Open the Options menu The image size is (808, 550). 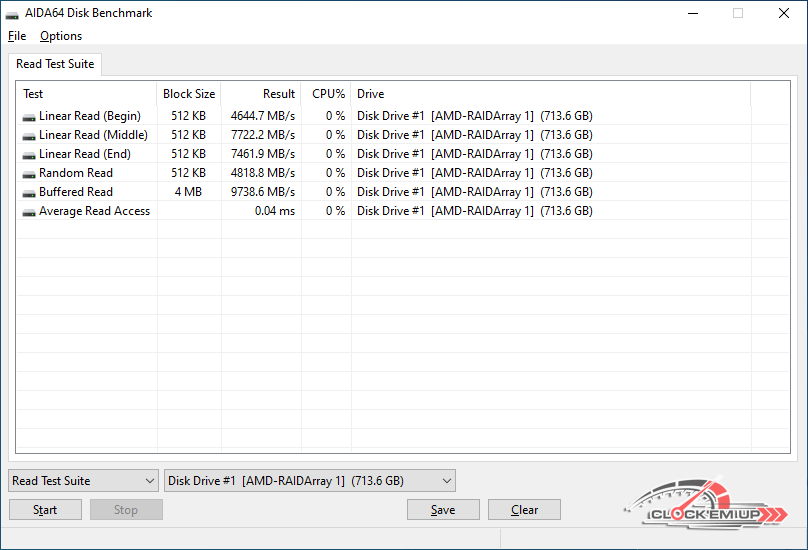coord(61,36)
